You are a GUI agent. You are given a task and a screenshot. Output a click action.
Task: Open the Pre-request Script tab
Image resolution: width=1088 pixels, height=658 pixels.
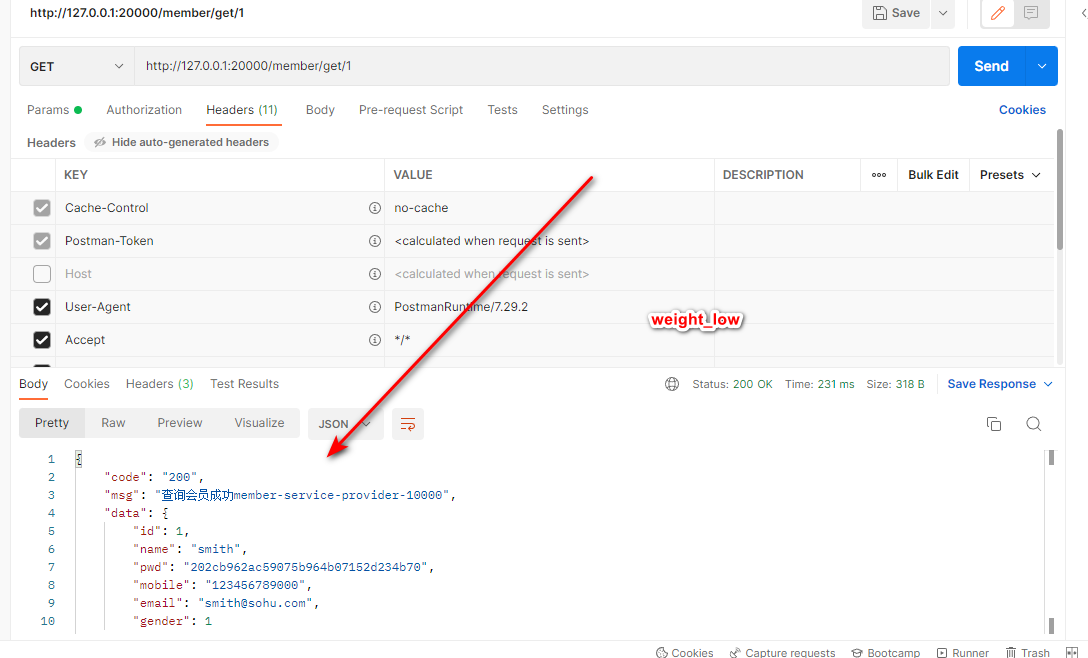411,110
